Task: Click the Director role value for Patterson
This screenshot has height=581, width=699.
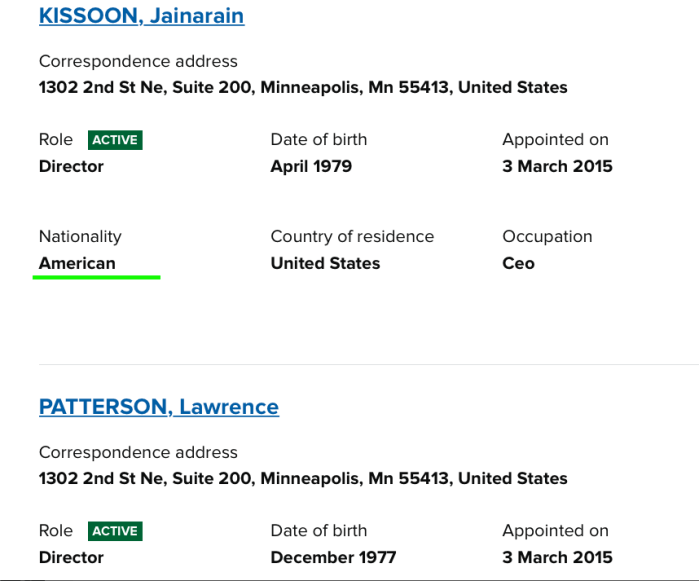Action: point(71,557)
